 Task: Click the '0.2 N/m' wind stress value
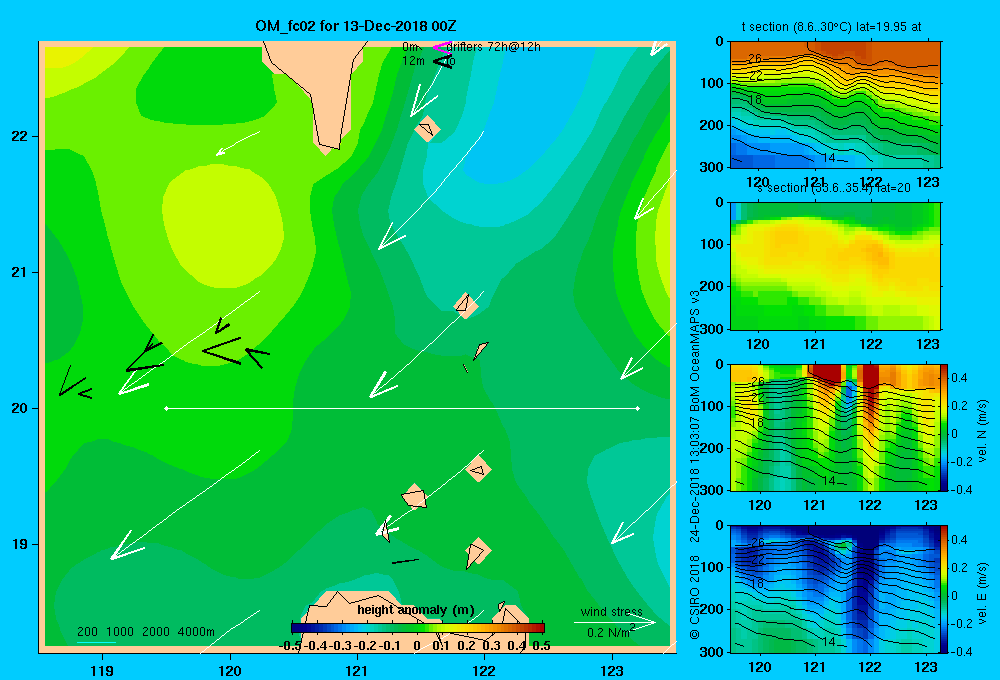[610, 632]
